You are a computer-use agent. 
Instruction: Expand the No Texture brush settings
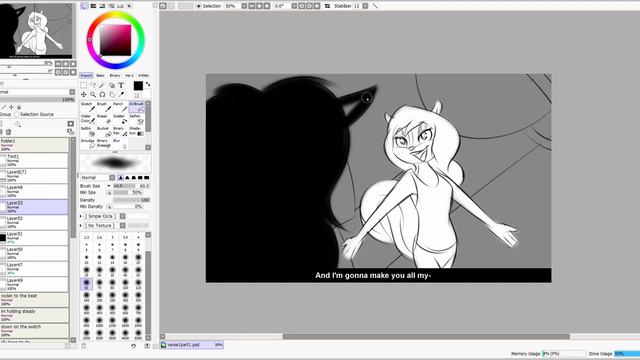(x=81, y=225)
